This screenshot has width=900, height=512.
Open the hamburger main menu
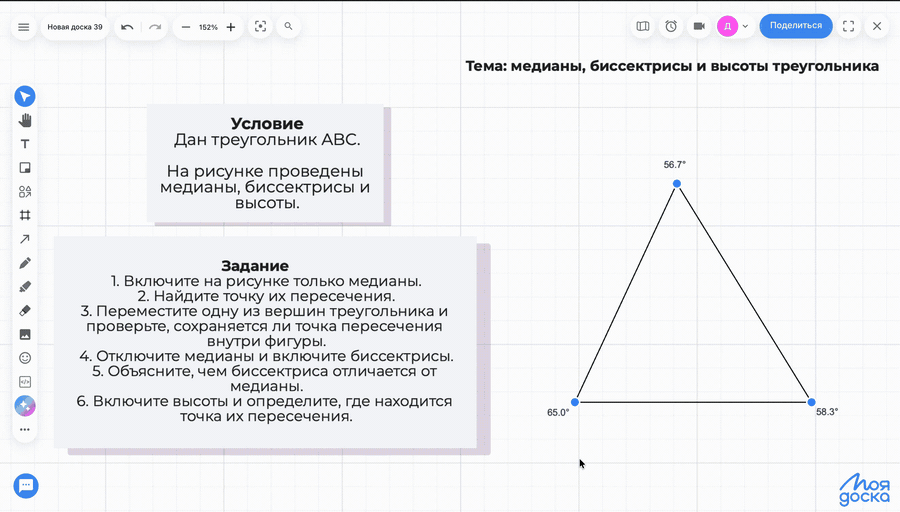24,27
